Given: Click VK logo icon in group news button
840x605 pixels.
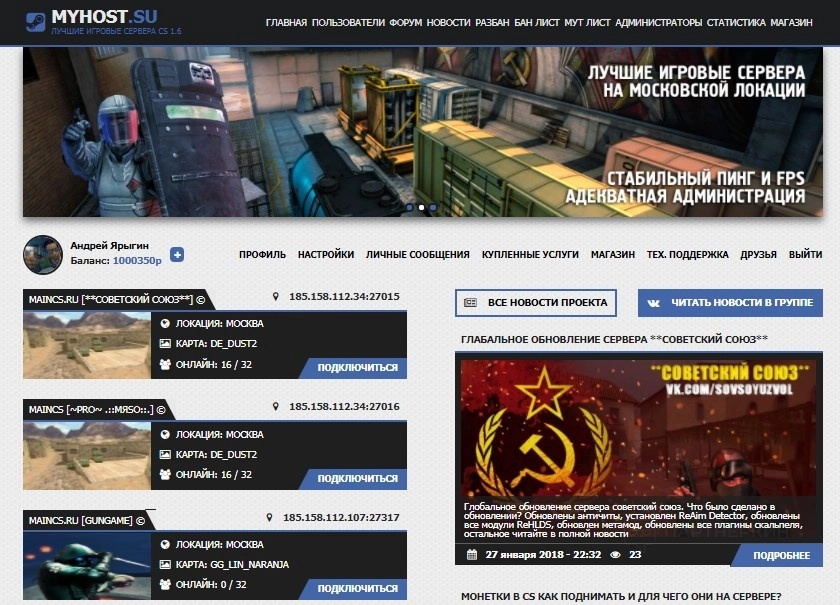Looking at the screenshot, I should (654, 303).
